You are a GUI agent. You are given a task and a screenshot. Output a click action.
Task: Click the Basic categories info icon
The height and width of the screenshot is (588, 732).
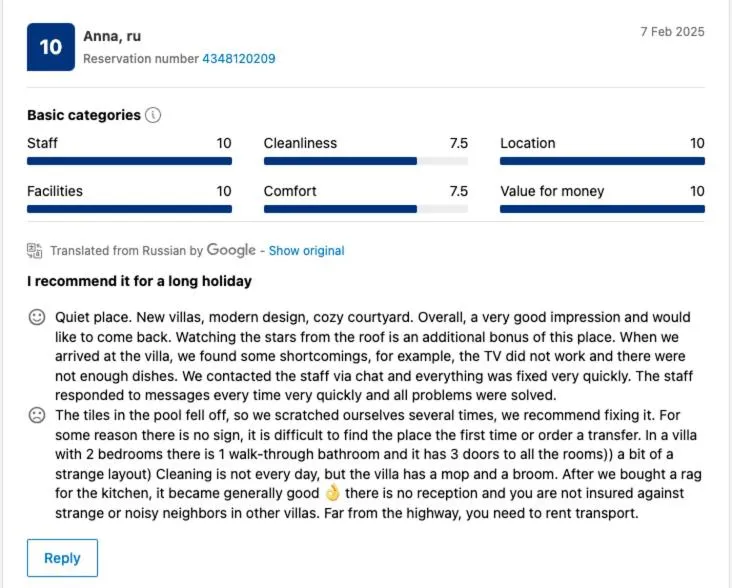tap(153, 115)
